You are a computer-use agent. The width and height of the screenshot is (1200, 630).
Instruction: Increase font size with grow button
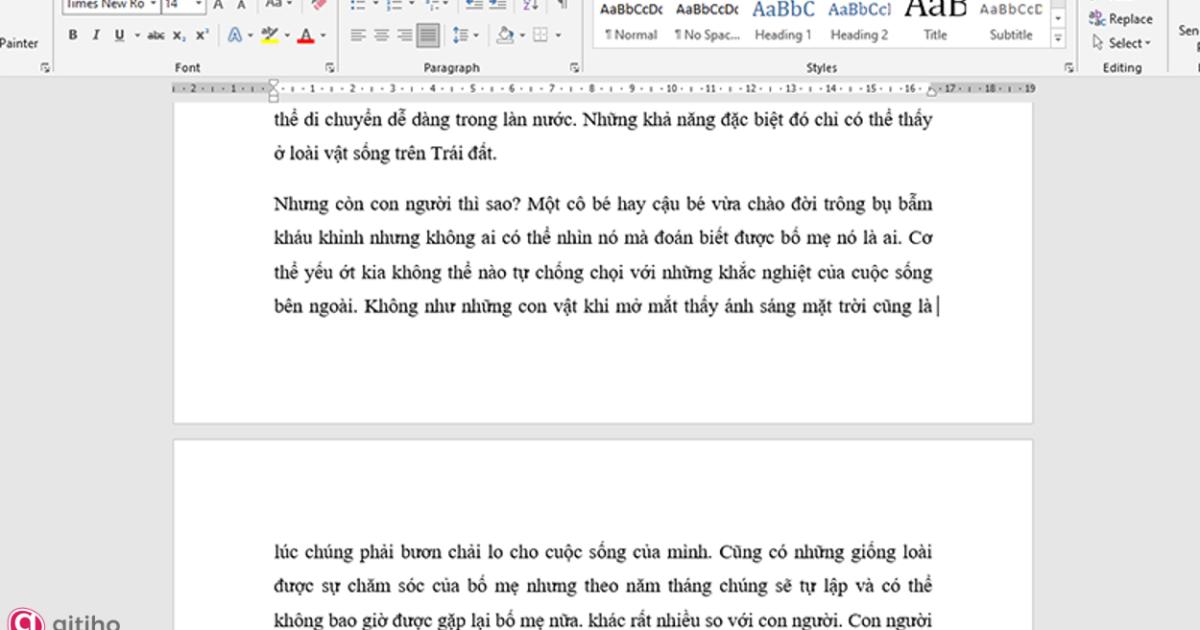218,5
